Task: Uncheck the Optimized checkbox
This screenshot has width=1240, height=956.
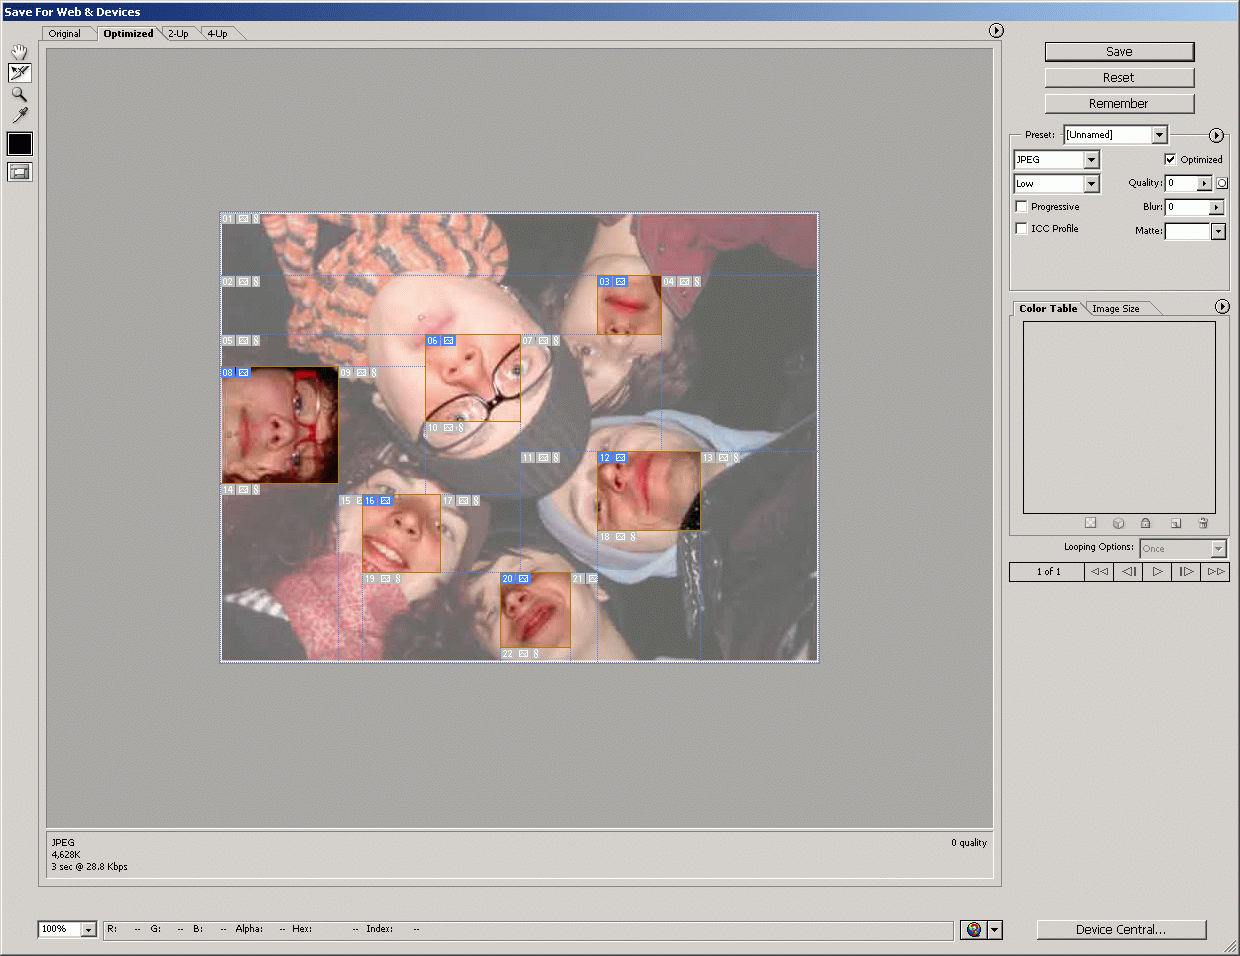Action: 1170,159
